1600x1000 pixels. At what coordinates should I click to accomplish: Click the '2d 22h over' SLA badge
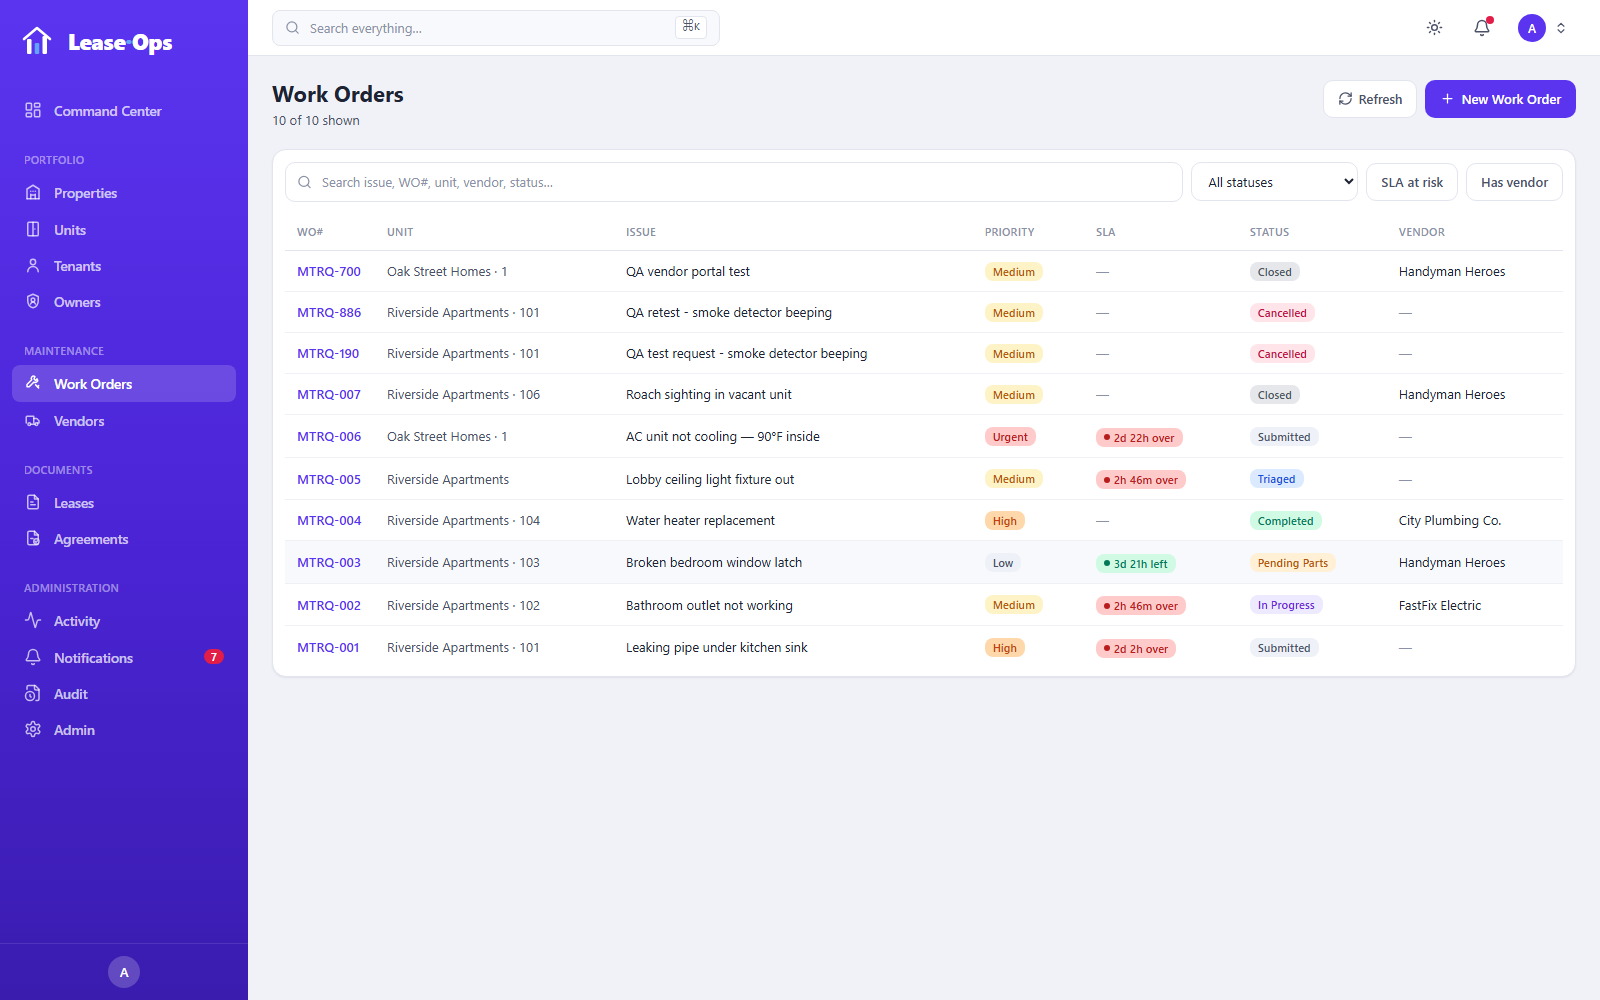point(1139,437)
